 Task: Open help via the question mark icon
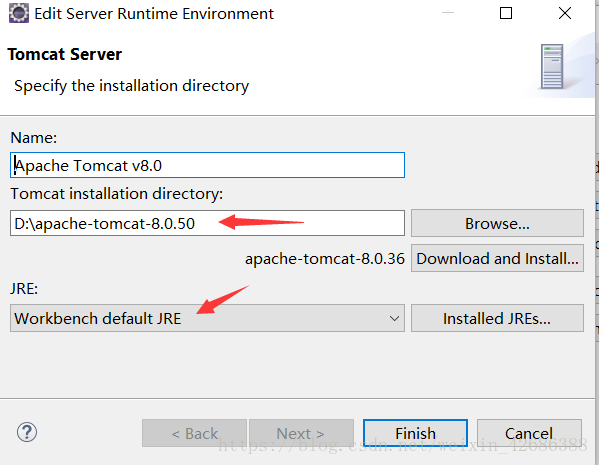click(27, 433)
